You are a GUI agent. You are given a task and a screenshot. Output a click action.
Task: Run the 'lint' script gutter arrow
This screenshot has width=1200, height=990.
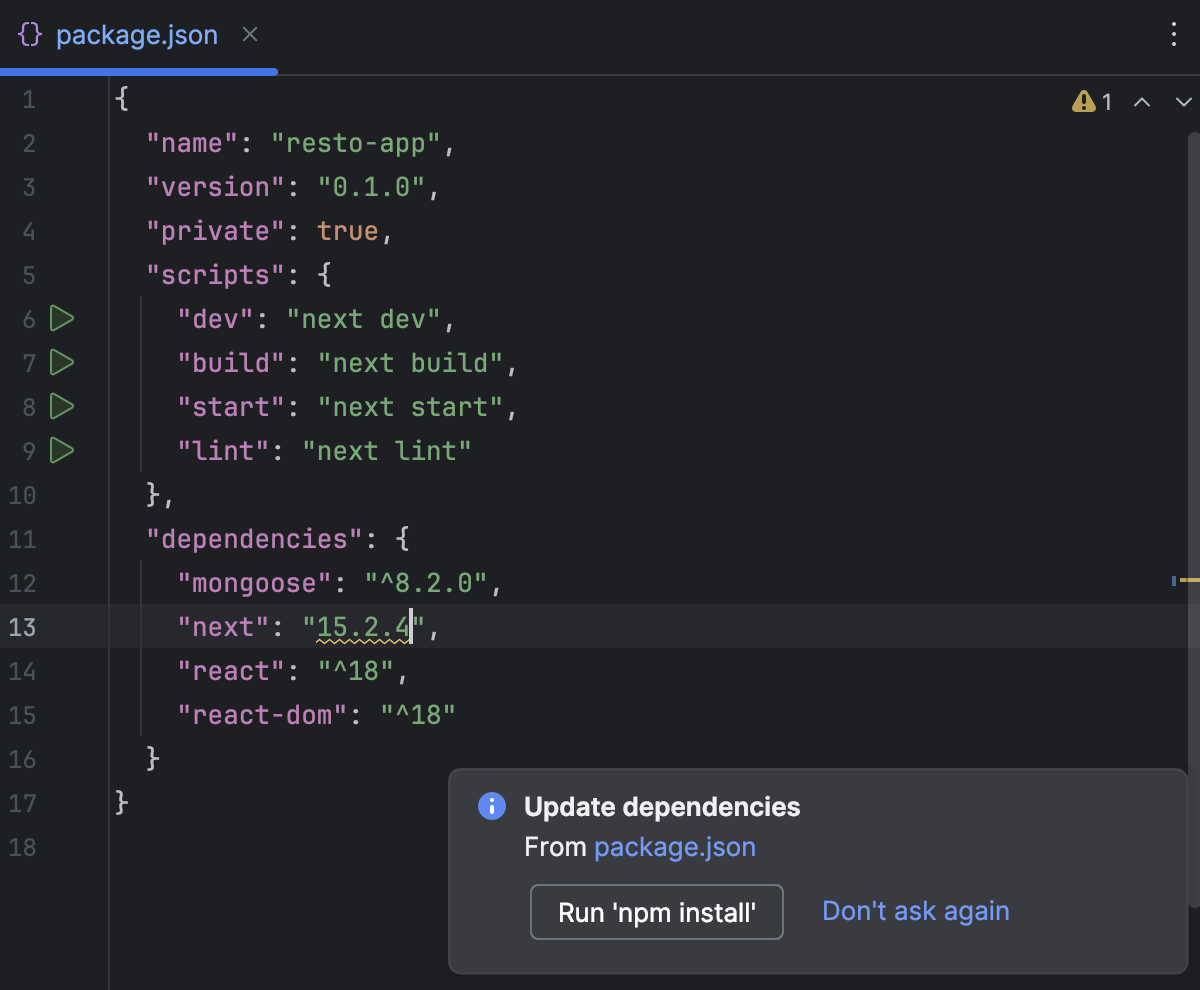coord(61,450)
